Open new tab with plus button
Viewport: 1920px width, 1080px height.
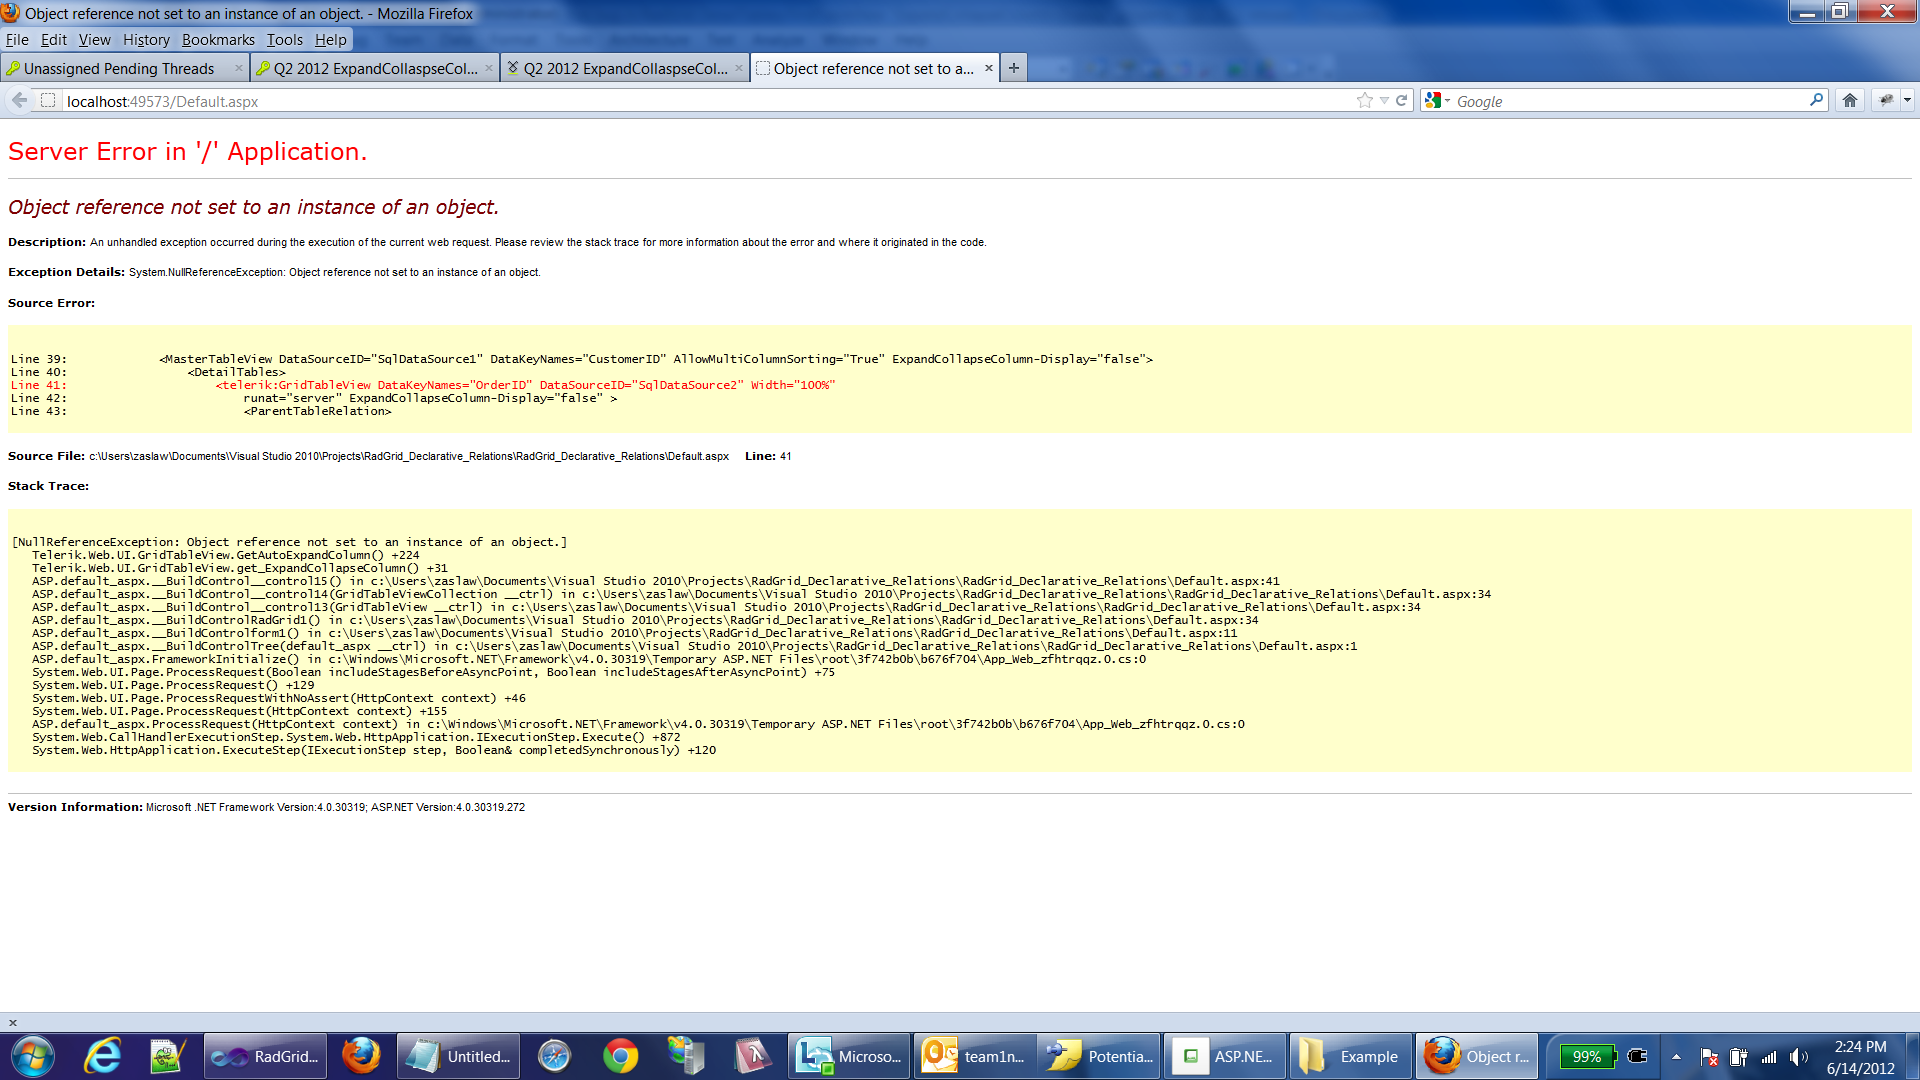1014,68
